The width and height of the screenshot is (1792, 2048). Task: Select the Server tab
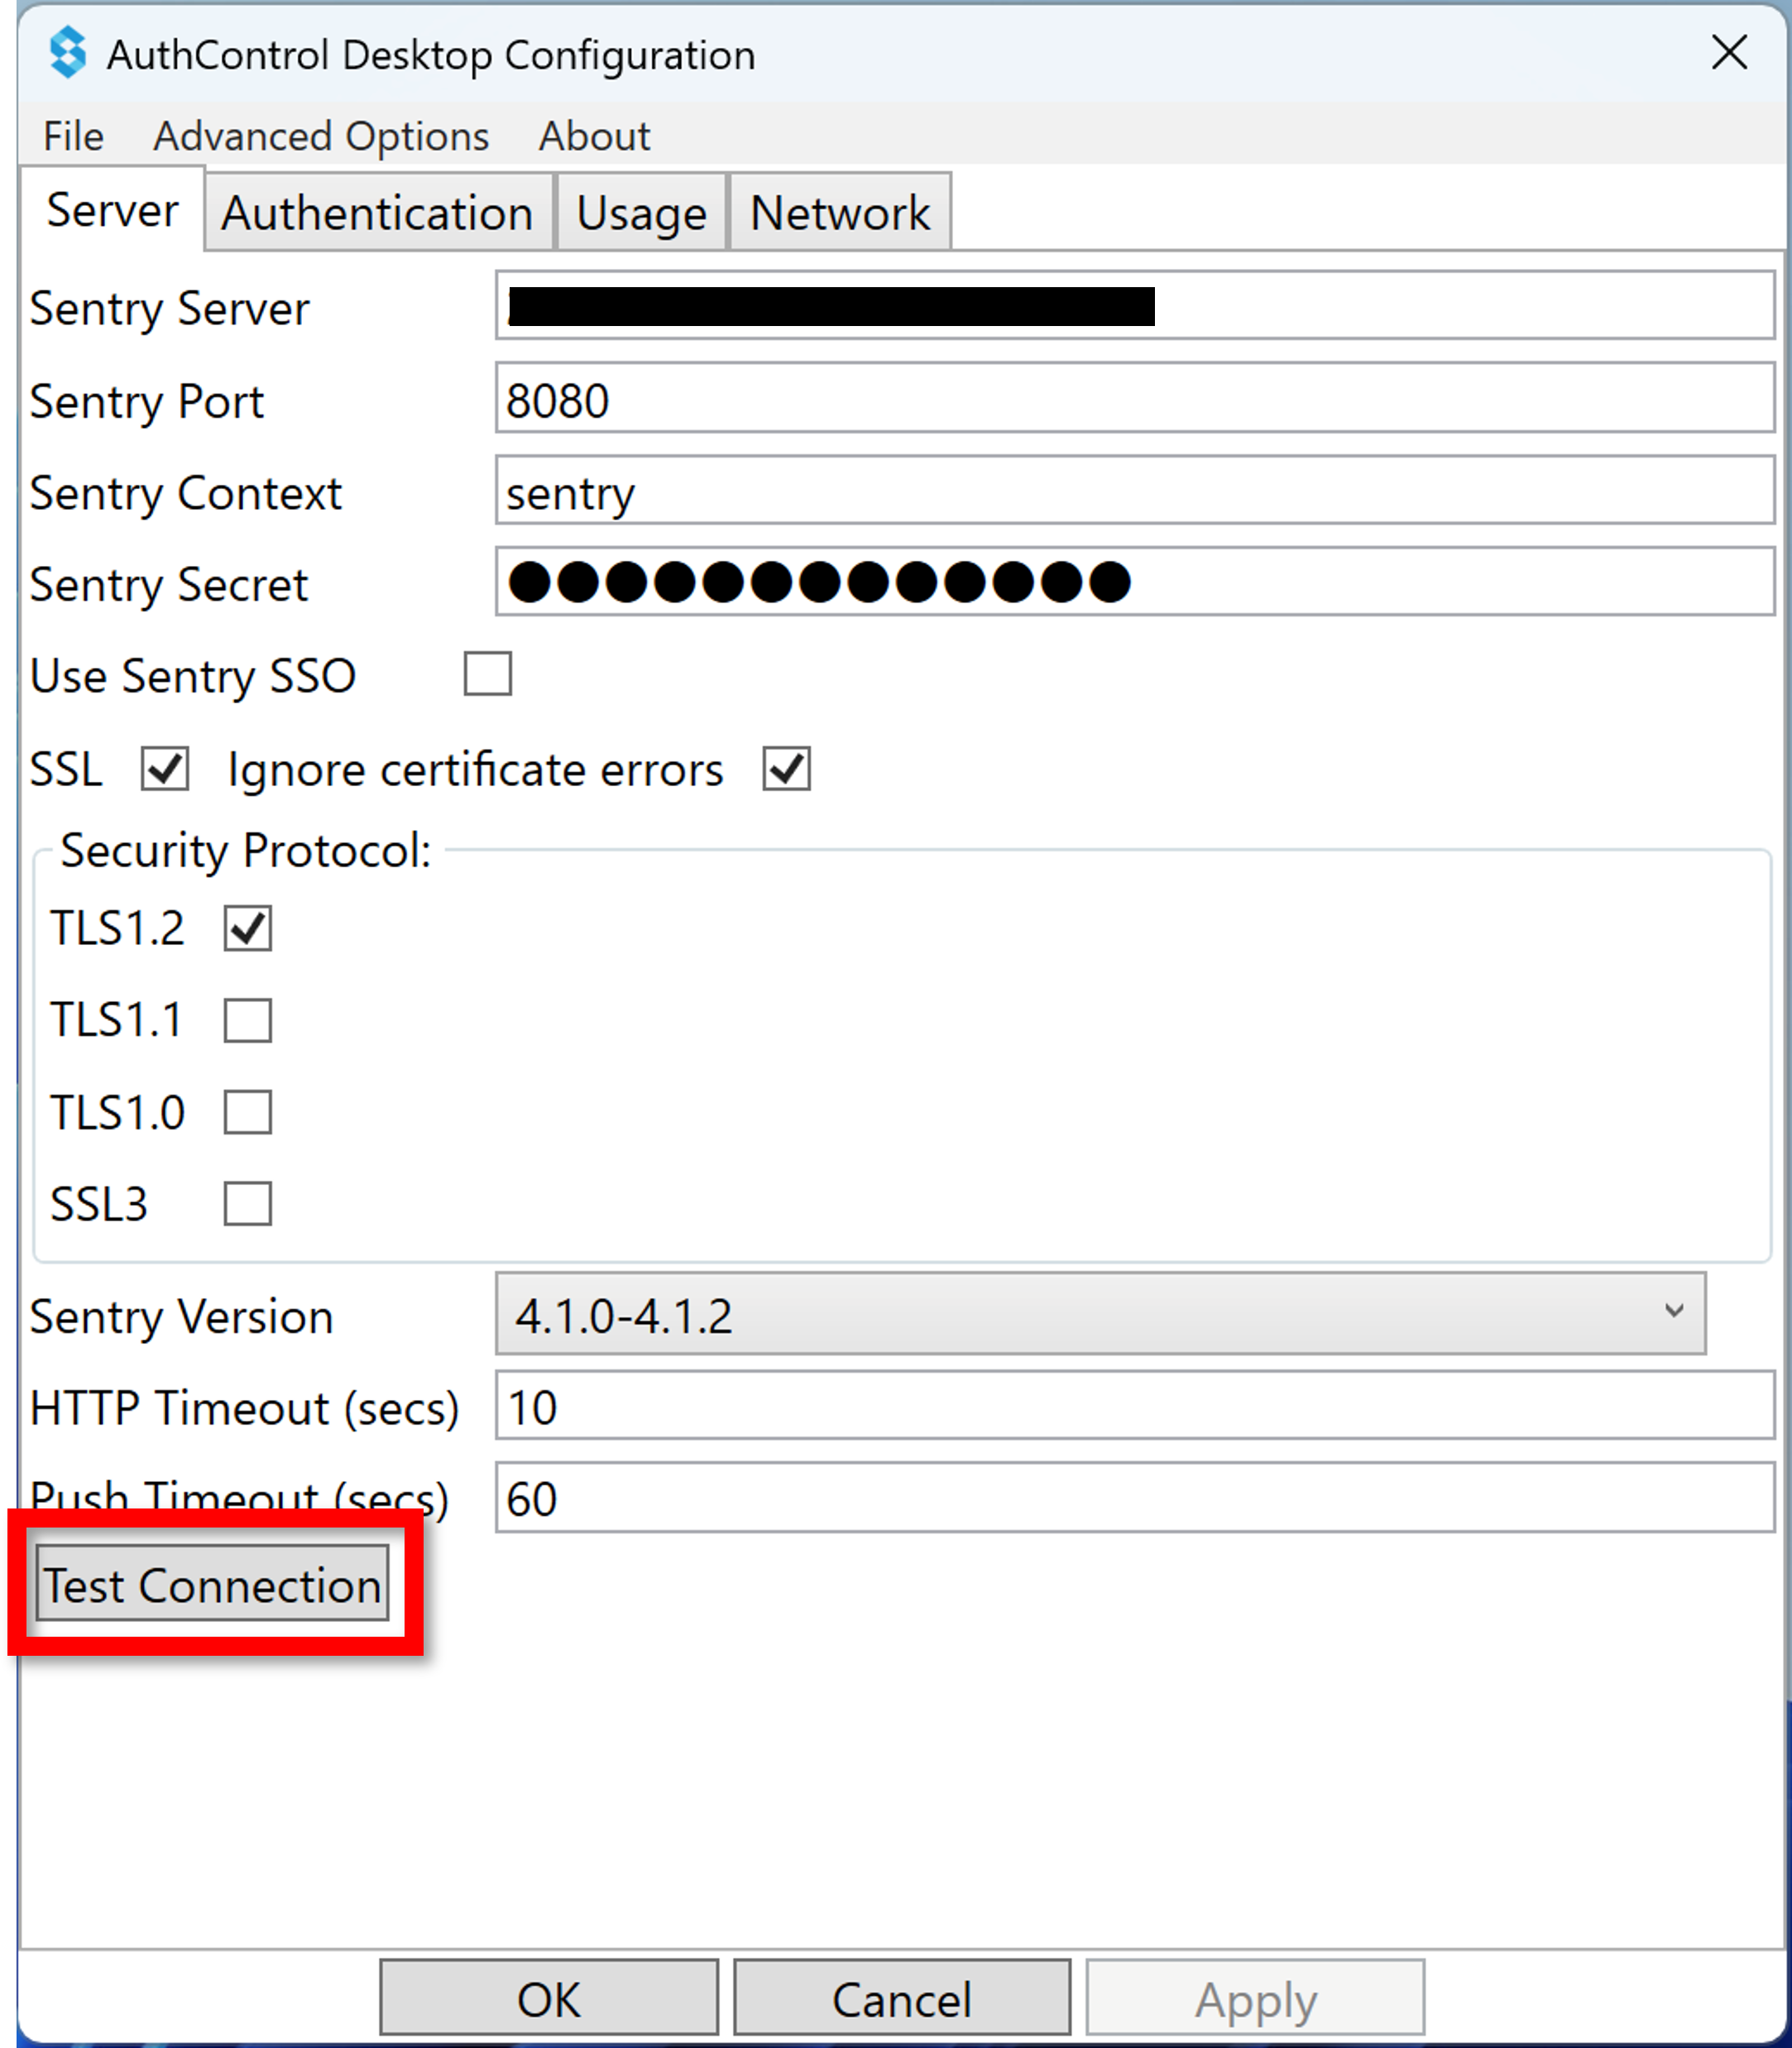pos(112,210)
